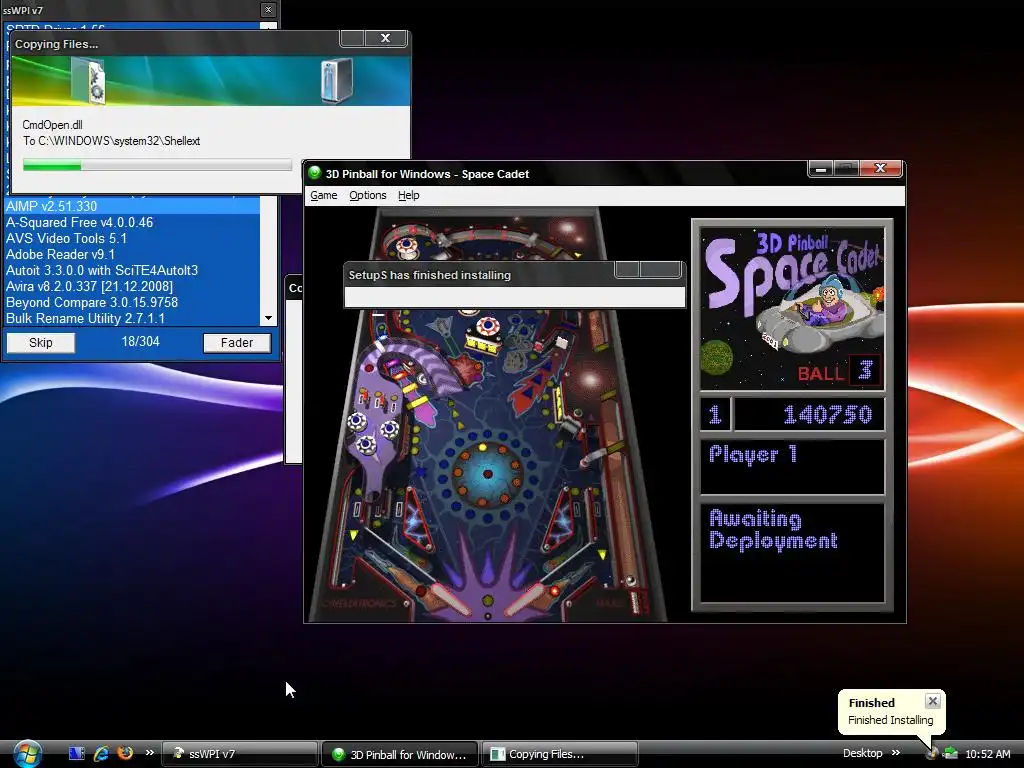Select AIMP v2.51.330 in ssWPI list
This screenshot has width=1024, height=768.
pos(133,206)
